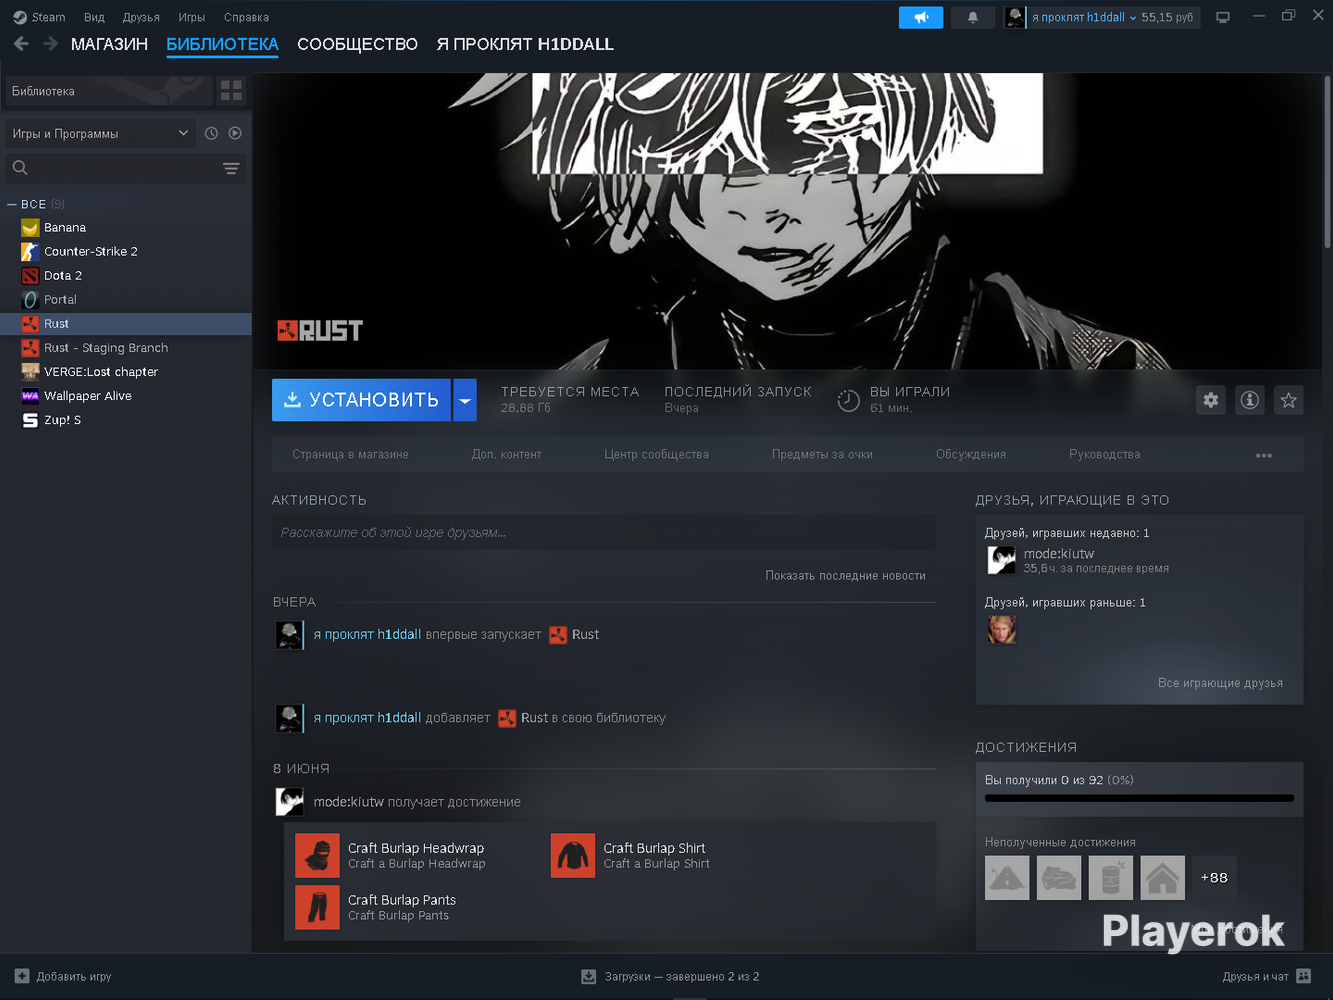This screenshot has height=1000, width=1333.
Task: Show the +88 remaining achievements
Action: [x=1214, y=878]
